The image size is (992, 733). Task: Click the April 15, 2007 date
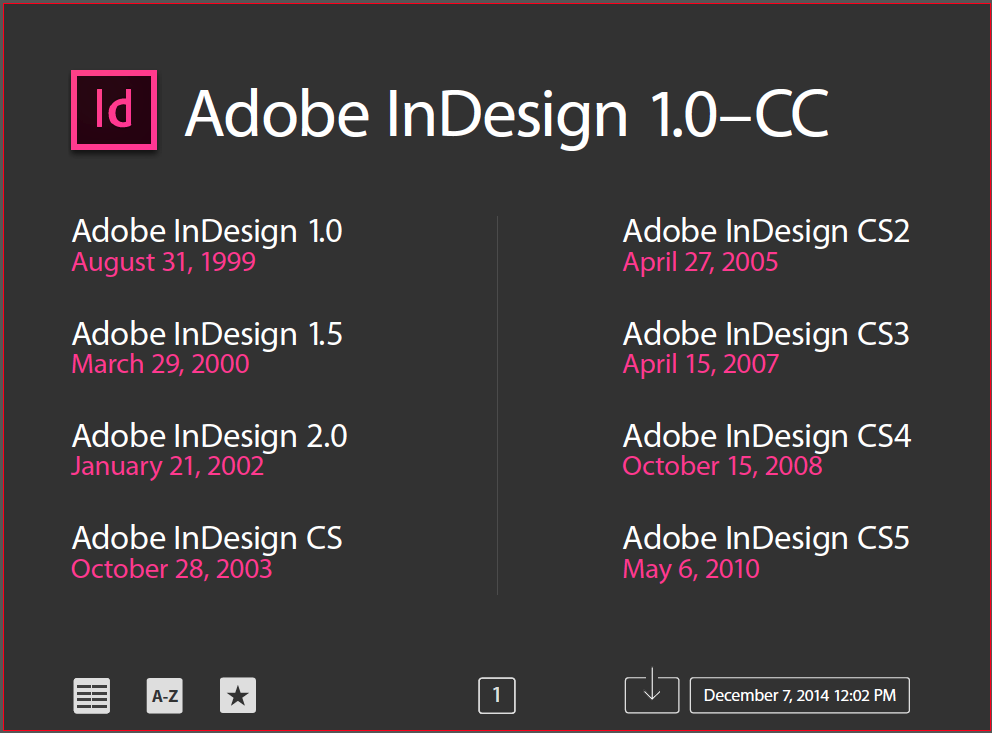(701, 364)
